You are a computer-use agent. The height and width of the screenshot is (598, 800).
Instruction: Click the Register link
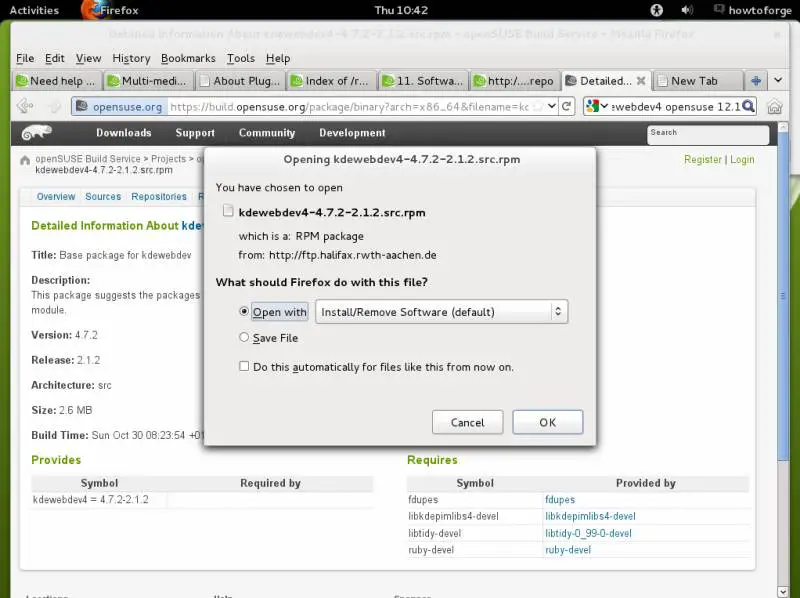pyautogui.click(x=703, y=159)
